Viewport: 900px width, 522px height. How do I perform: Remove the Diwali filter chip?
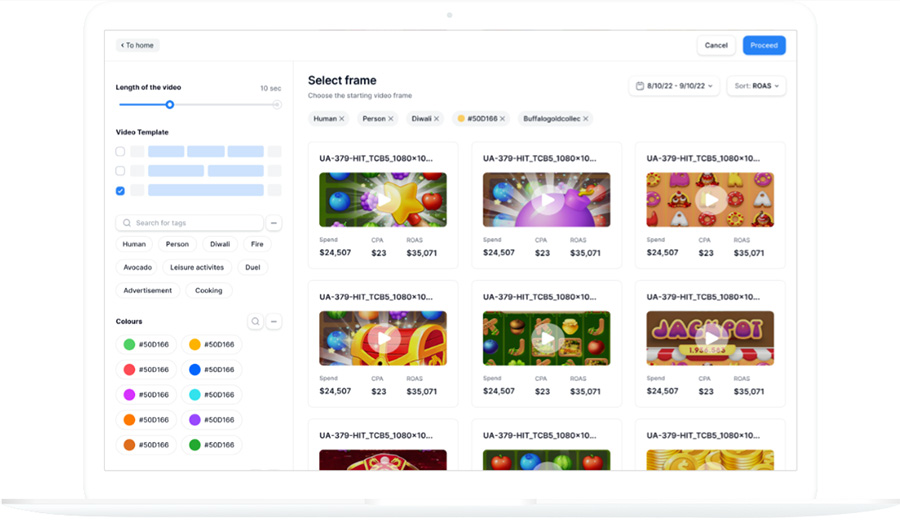(436, 119)
